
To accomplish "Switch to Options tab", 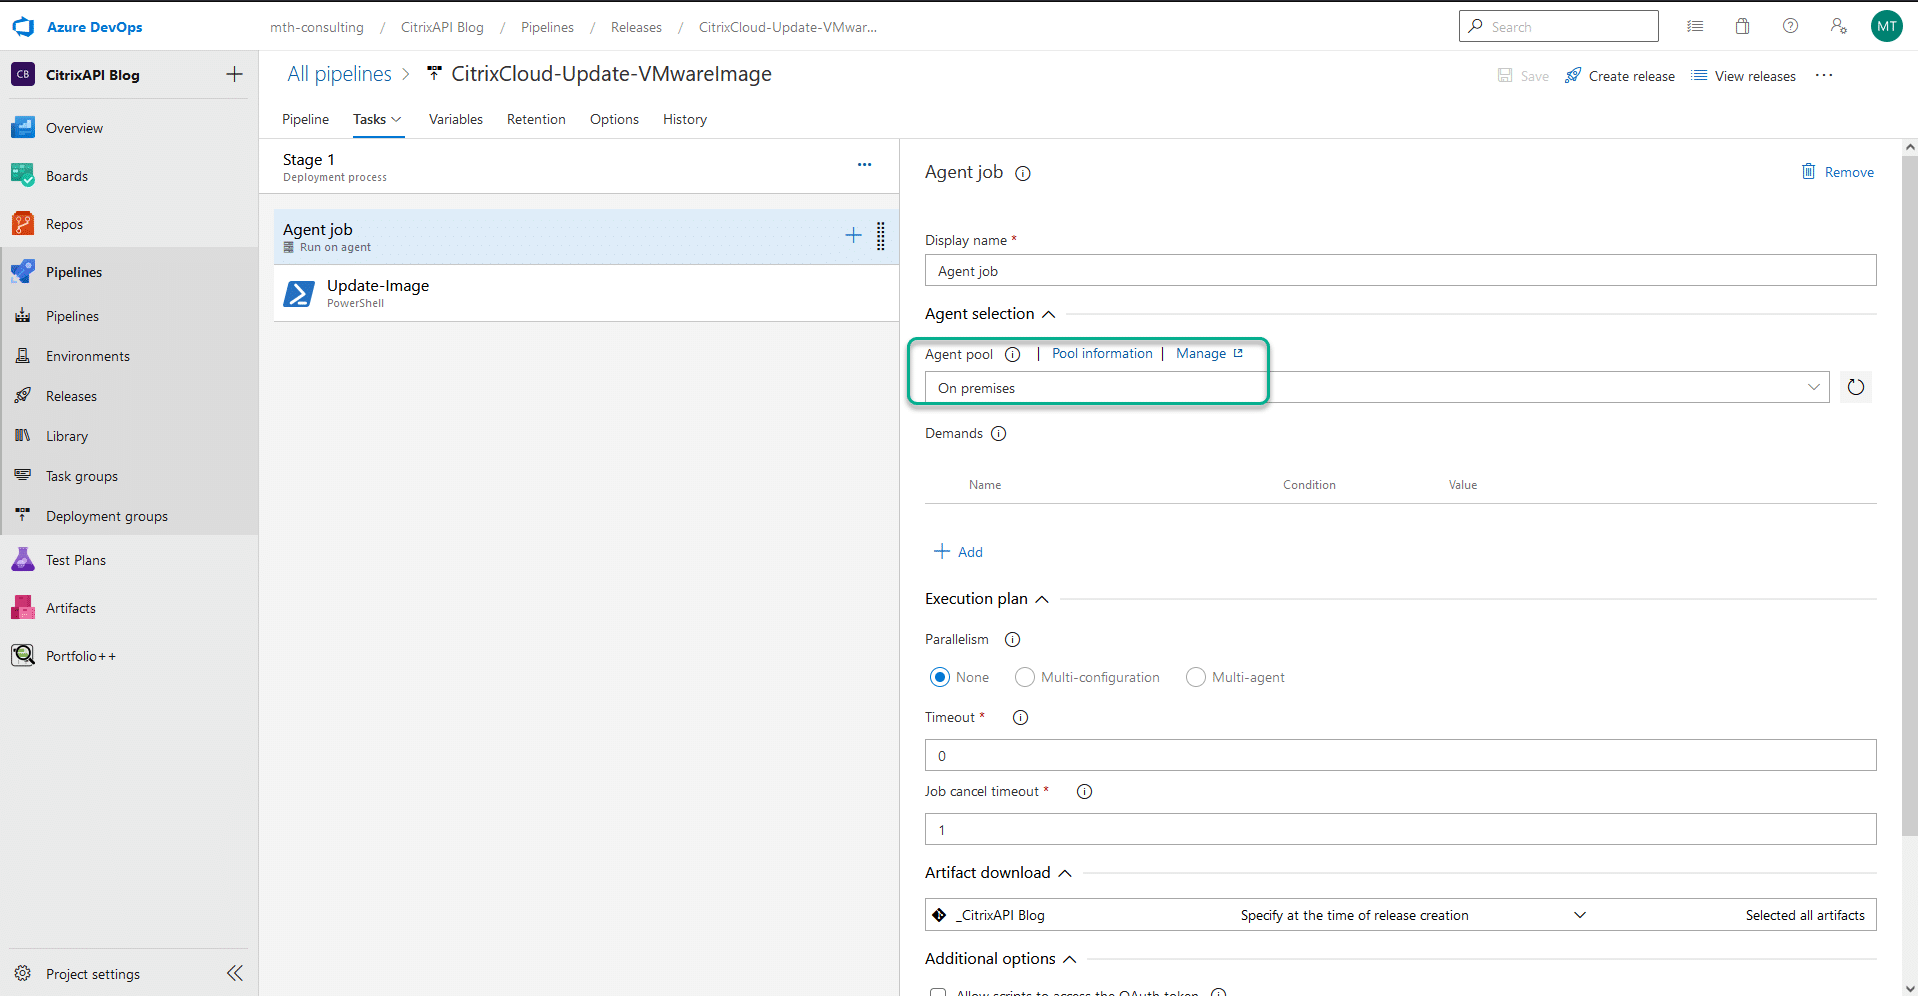I will [614, 119].
